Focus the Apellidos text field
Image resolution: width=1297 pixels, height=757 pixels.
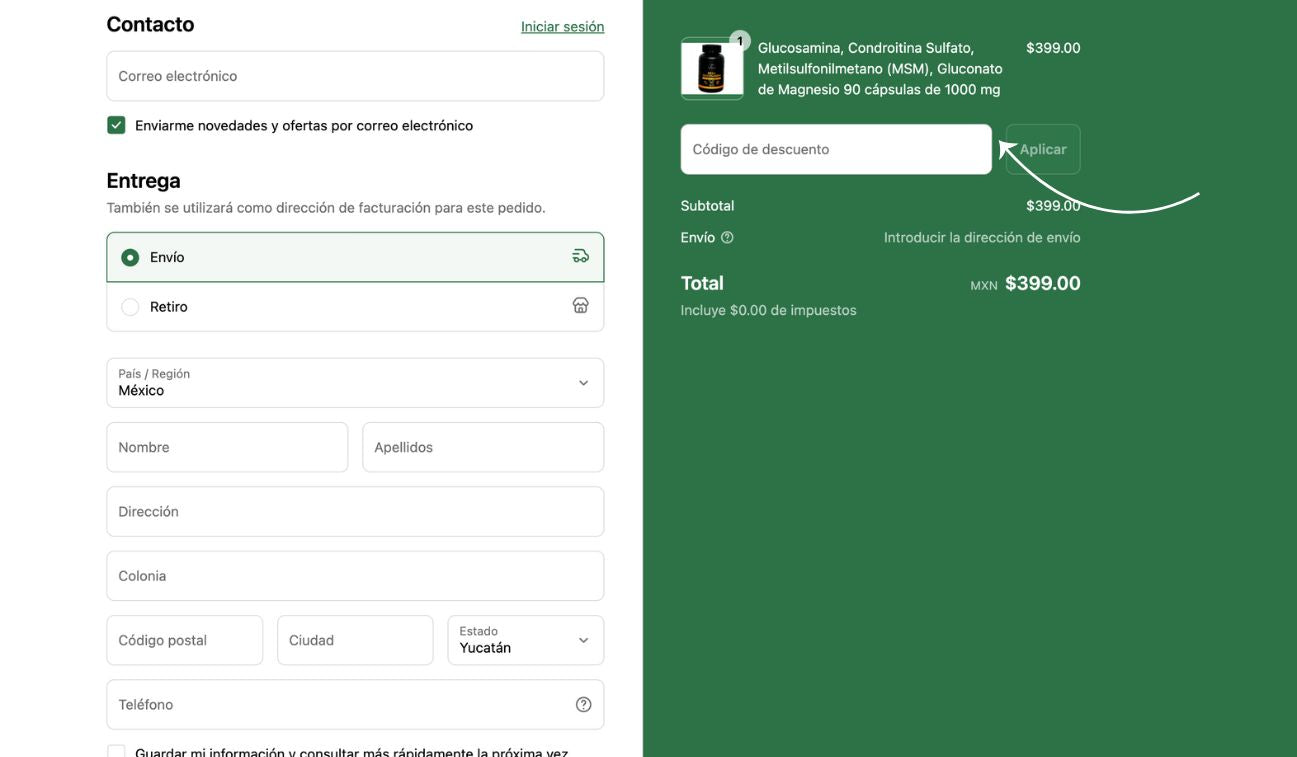482,447
